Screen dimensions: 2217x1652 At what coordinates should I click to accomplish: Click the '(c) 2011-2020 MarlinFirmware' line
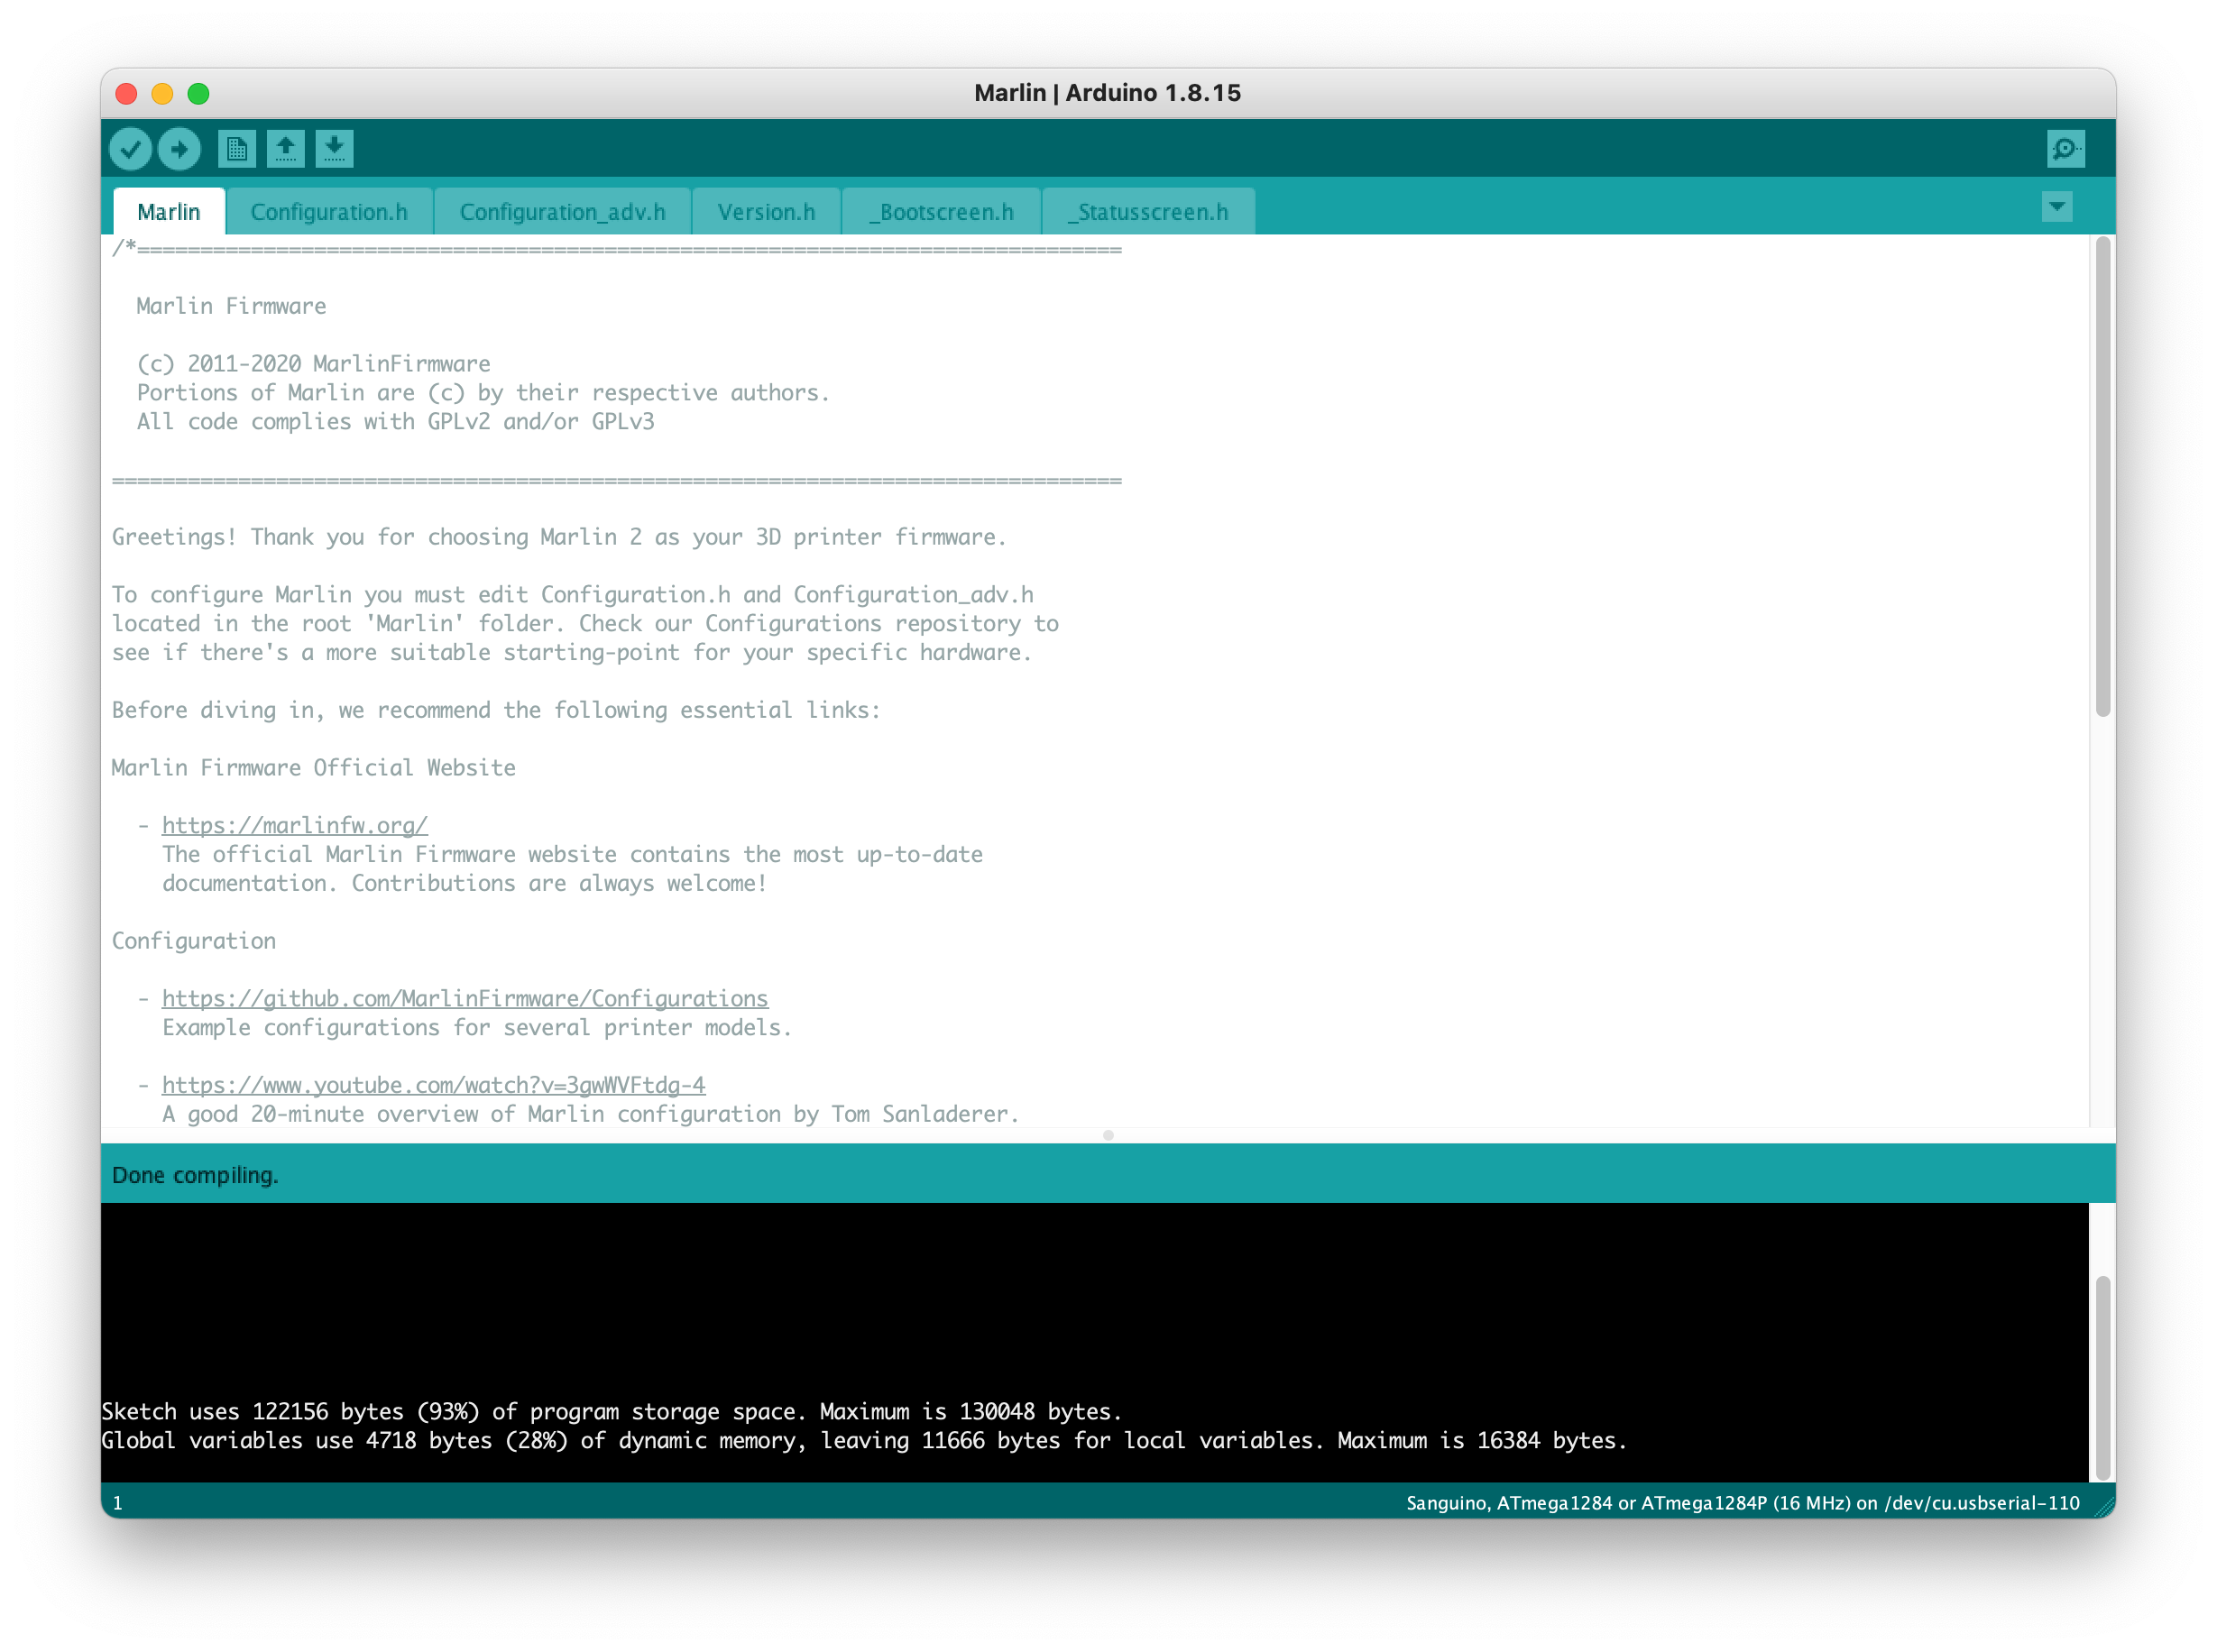tap(313, 363)
